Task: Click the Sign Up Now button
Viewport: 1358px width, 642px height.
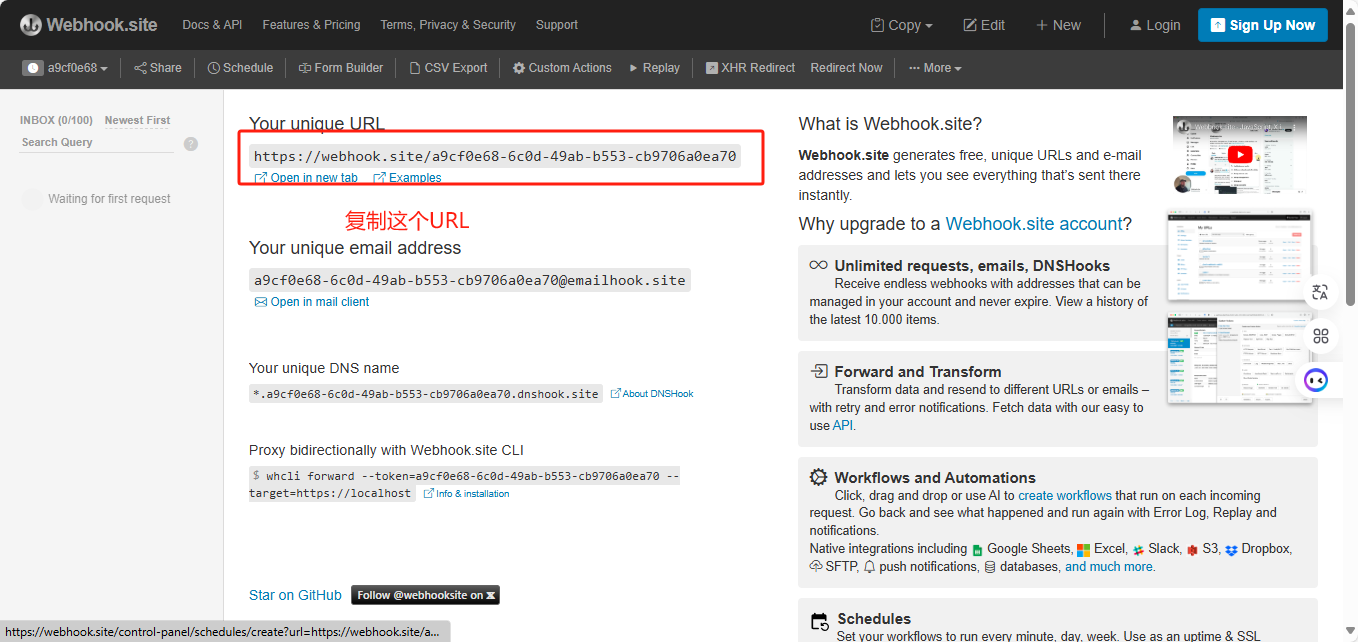Action: [1263, 25]
